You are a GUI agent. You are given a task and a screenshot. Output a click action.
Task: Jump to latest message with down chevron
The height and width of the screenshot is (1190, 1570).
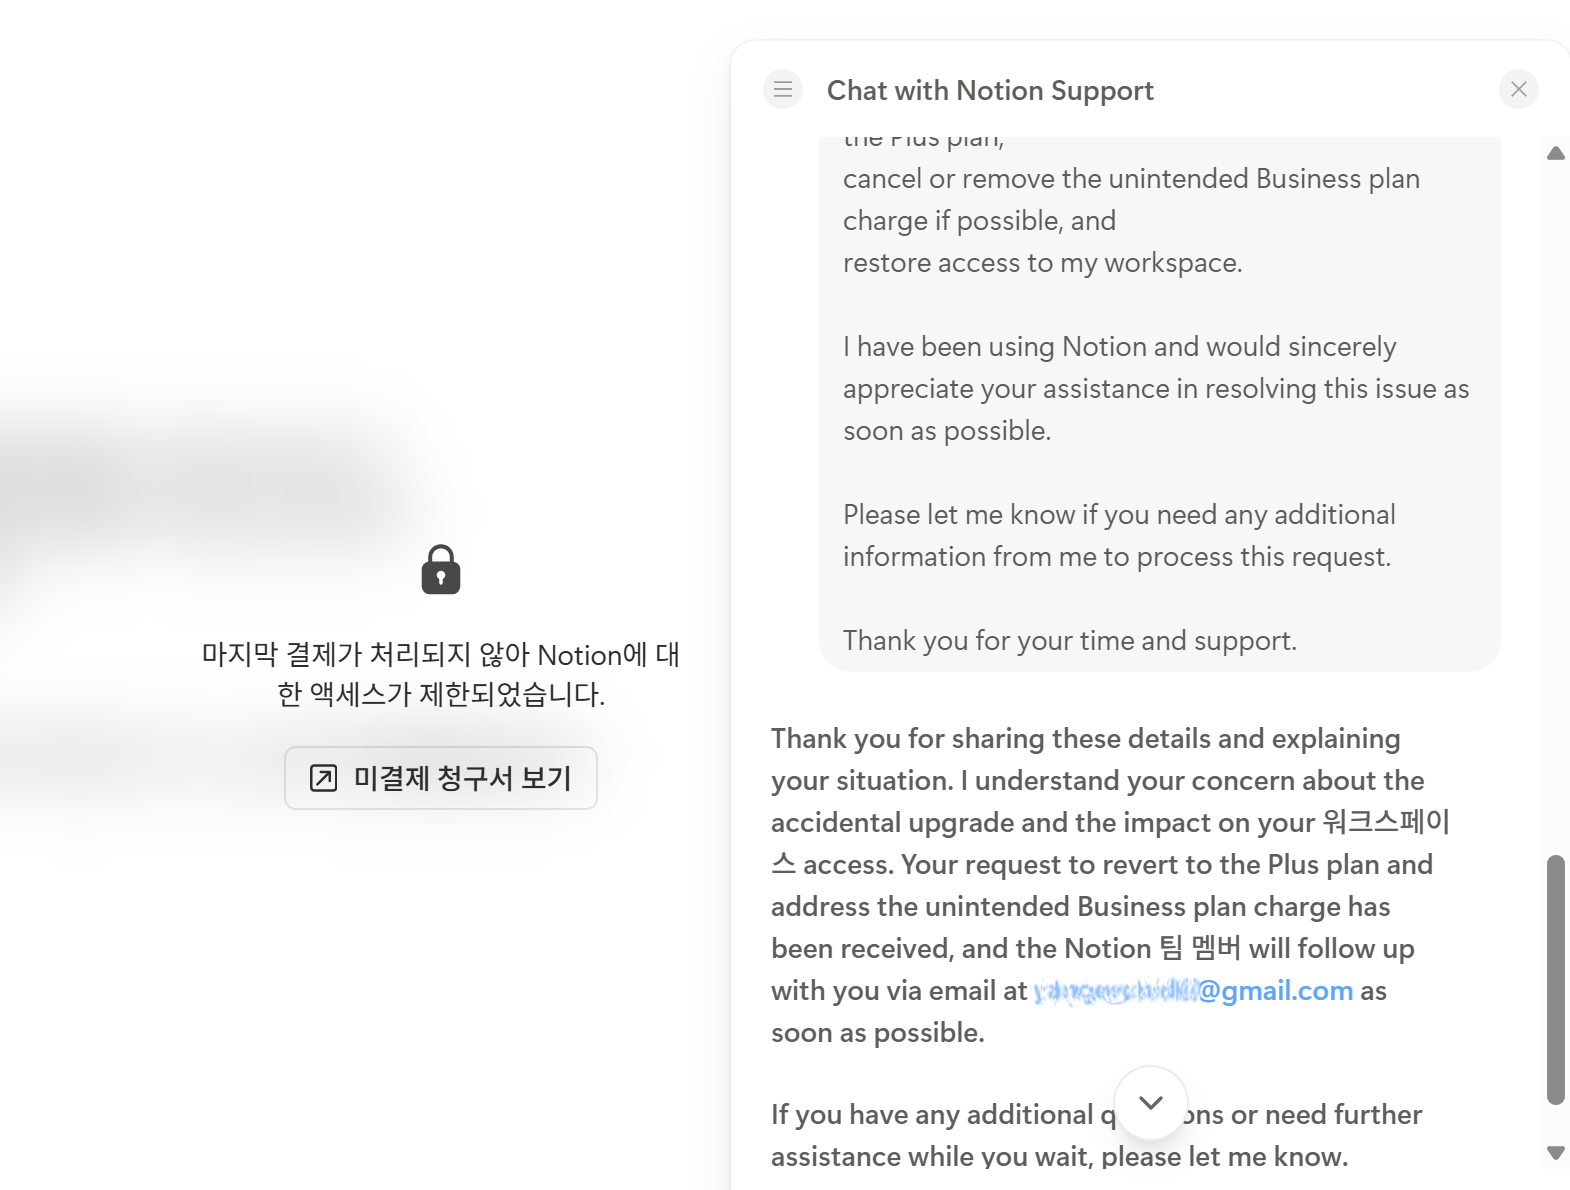(1151, 1103)
